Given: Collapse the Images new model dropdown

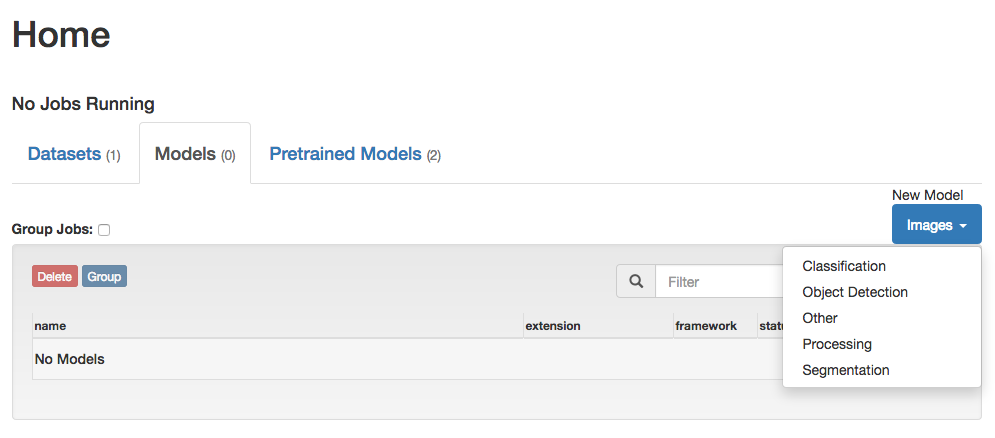Looking at the screenshot, I should pyautogui.click(x=937, y=224).
